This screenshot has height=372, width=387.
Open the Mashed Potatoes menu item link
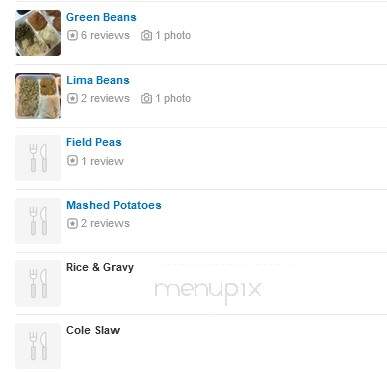point(114,205)
